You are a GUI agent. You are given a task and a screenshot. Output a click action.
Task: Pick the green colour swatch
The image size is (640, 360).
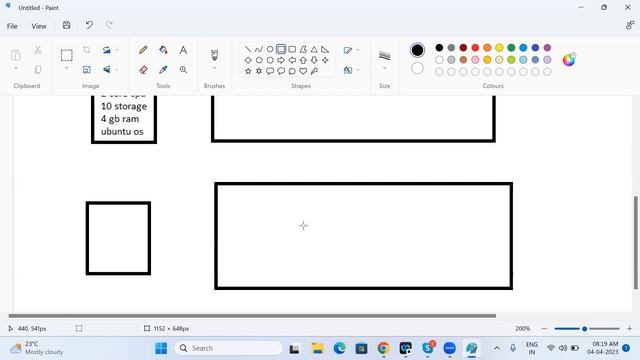click(511, 48)
